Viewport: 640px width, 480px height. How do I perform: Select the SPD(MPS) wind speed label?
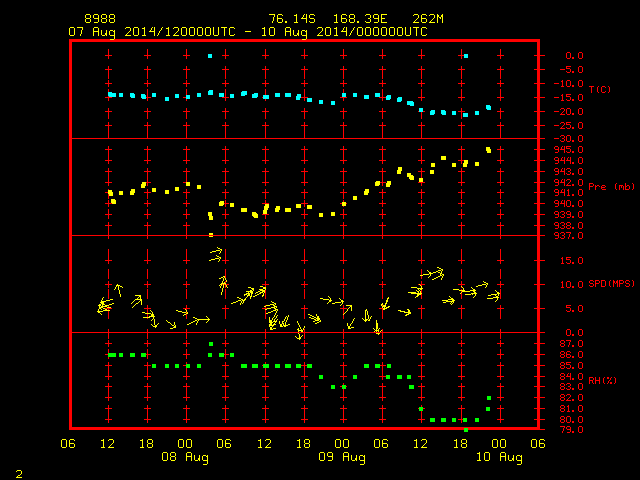click(611, 283)
